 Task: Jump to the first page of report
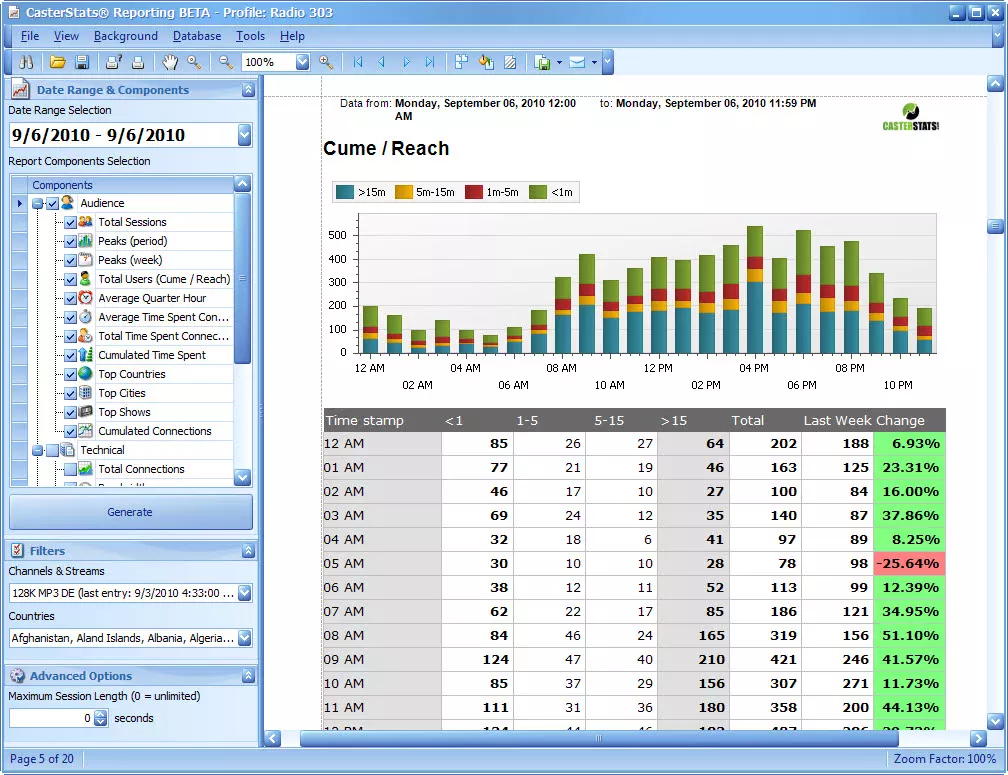(358, 62)
